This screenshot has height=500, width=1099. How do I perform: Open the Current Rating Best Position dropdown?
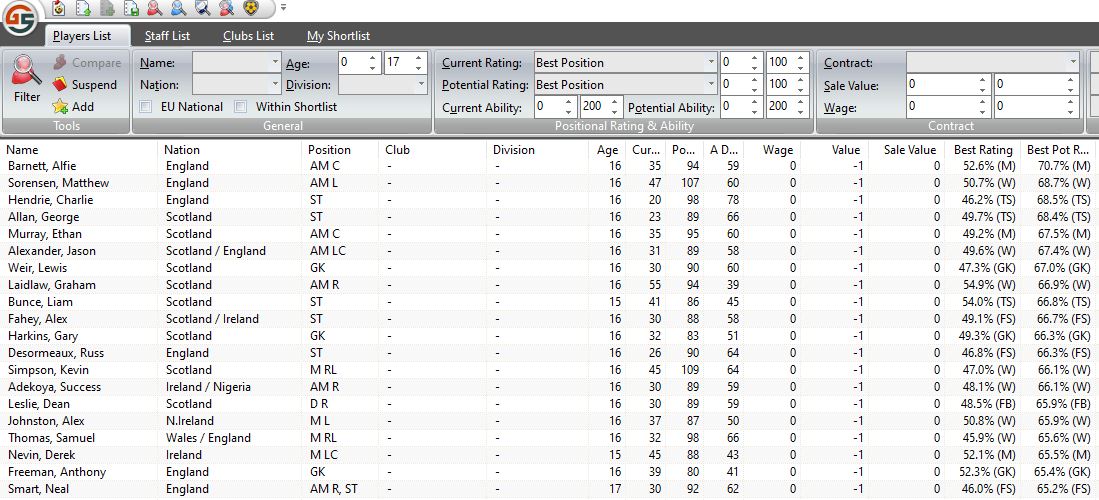[710, 63]
